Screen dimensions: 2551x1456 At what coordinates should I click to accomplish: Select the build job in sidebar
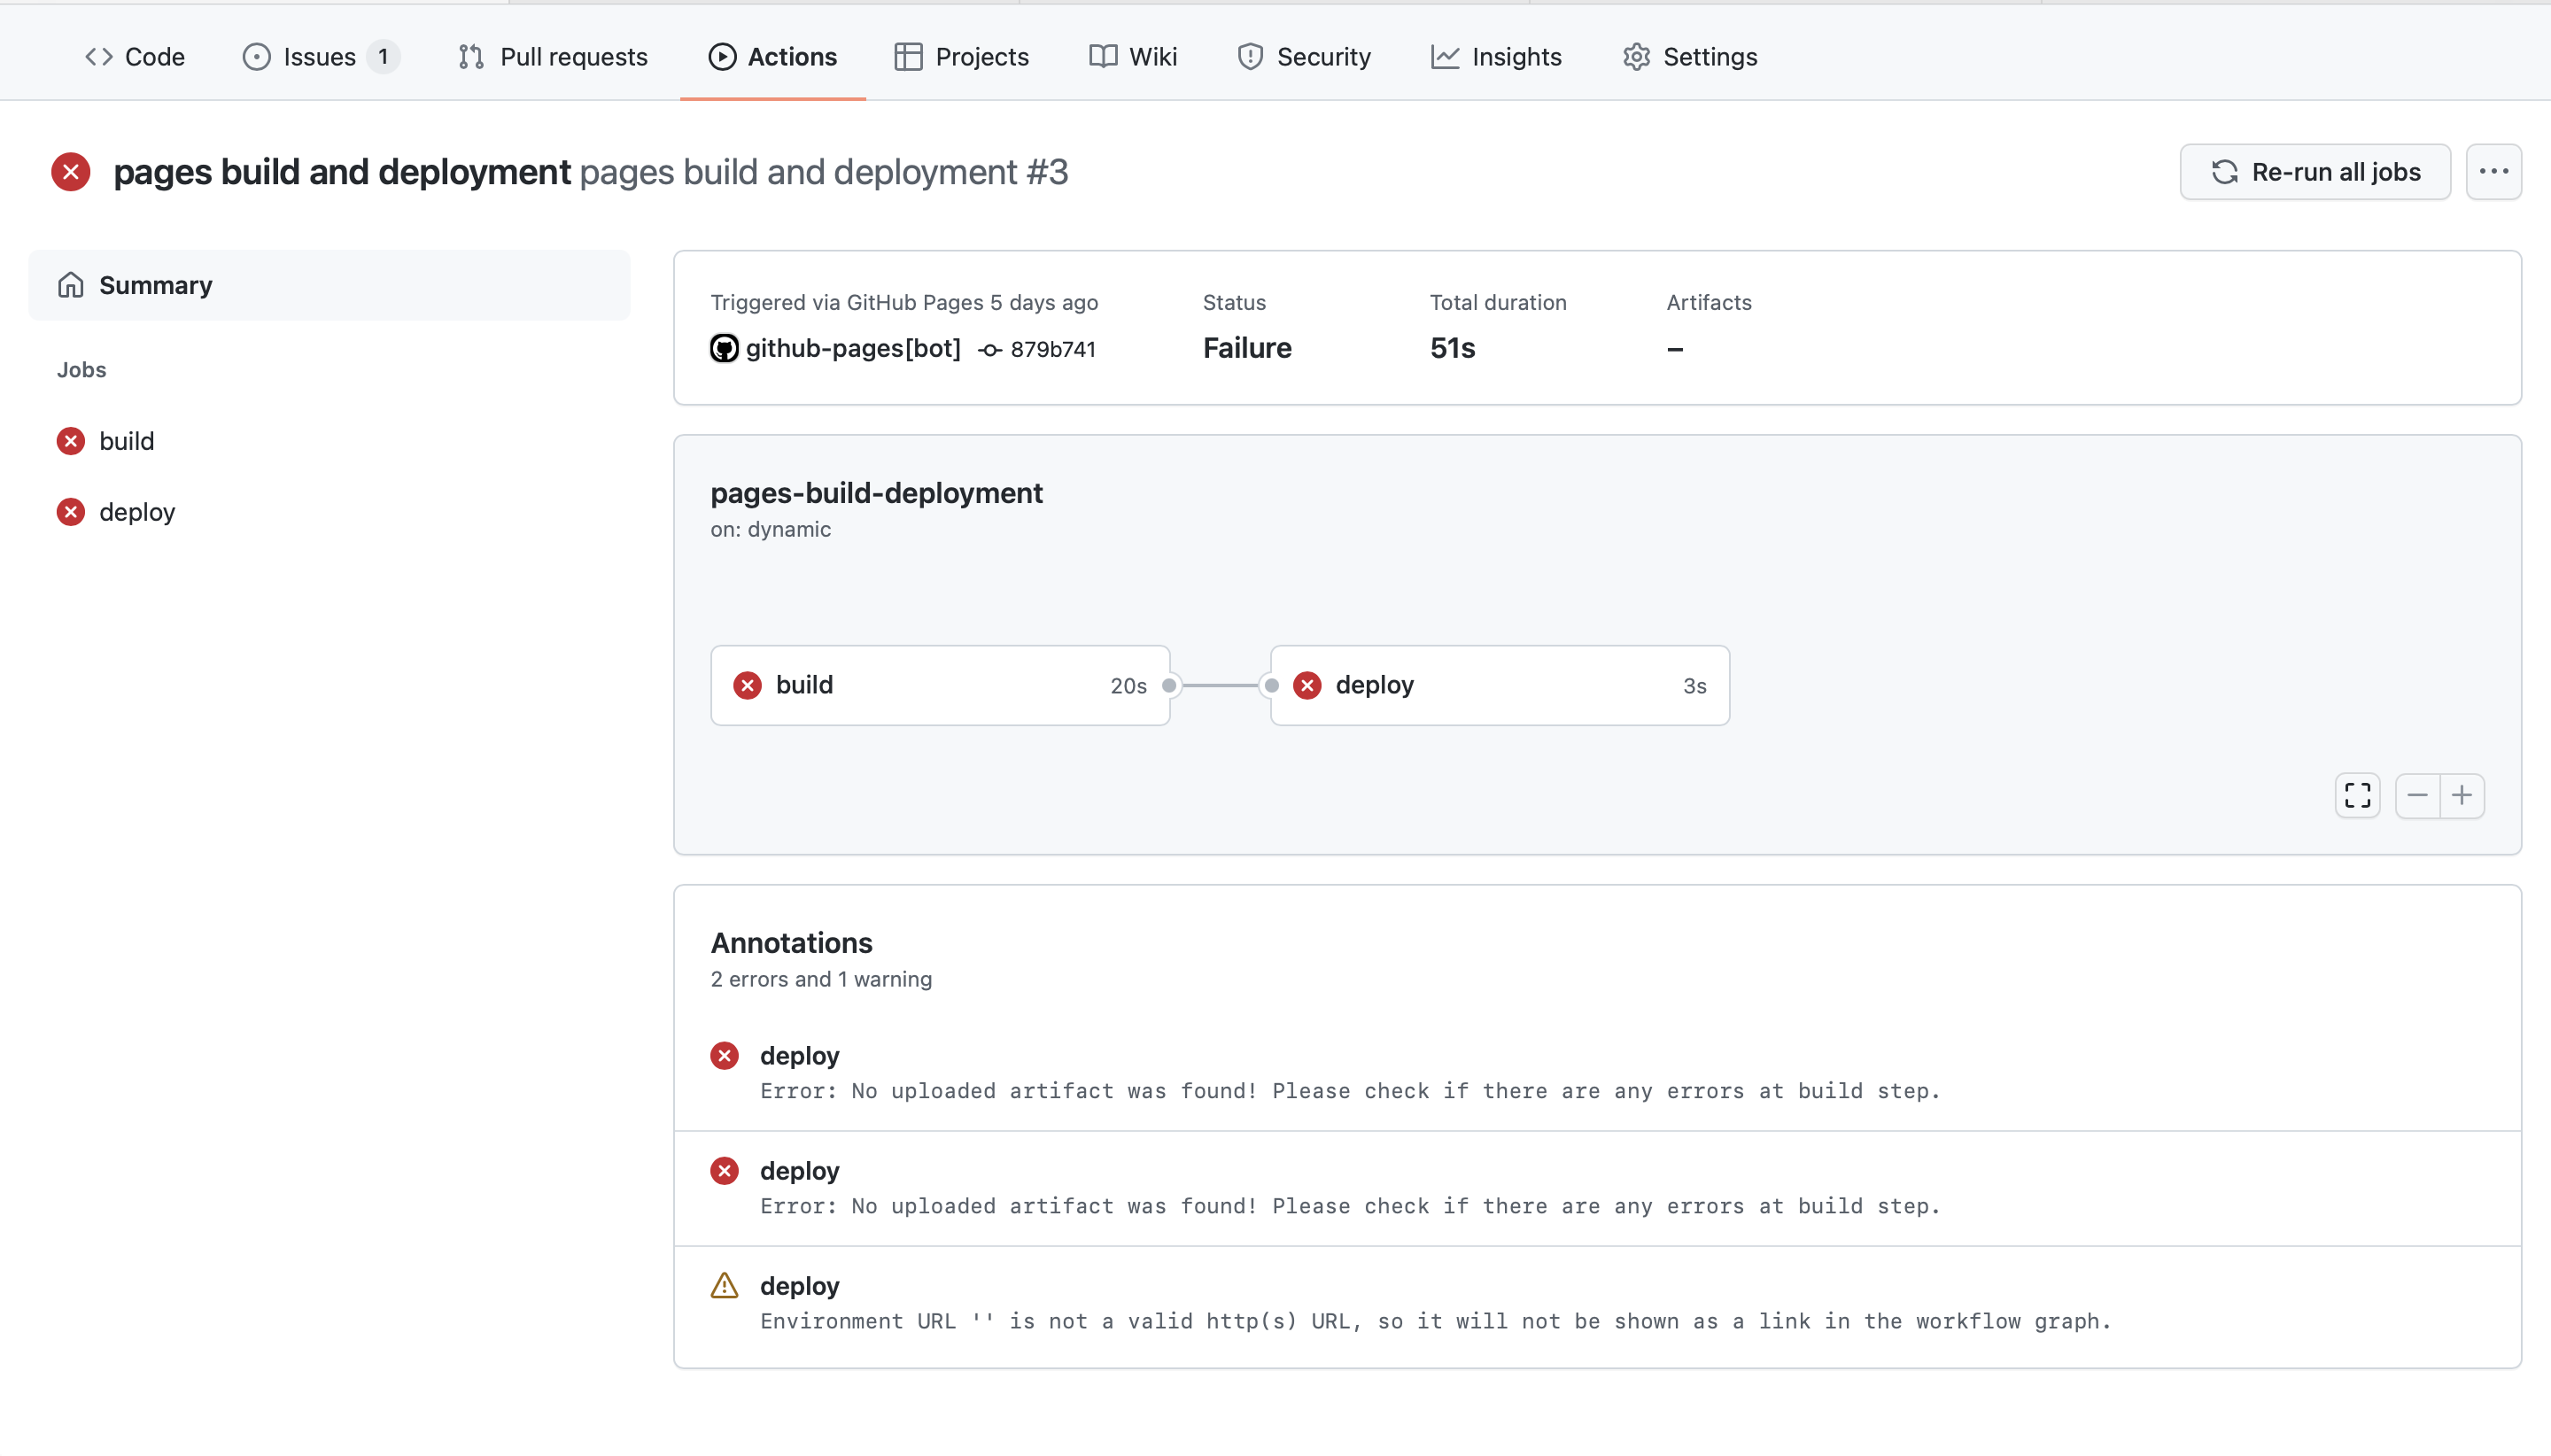(x=126, y=441)
